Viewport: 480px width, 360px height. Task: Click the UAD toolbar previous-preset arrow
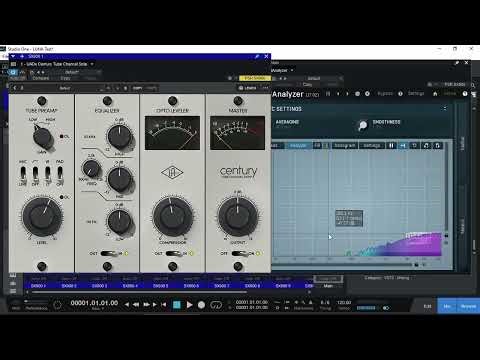click(x=15, y=88)
